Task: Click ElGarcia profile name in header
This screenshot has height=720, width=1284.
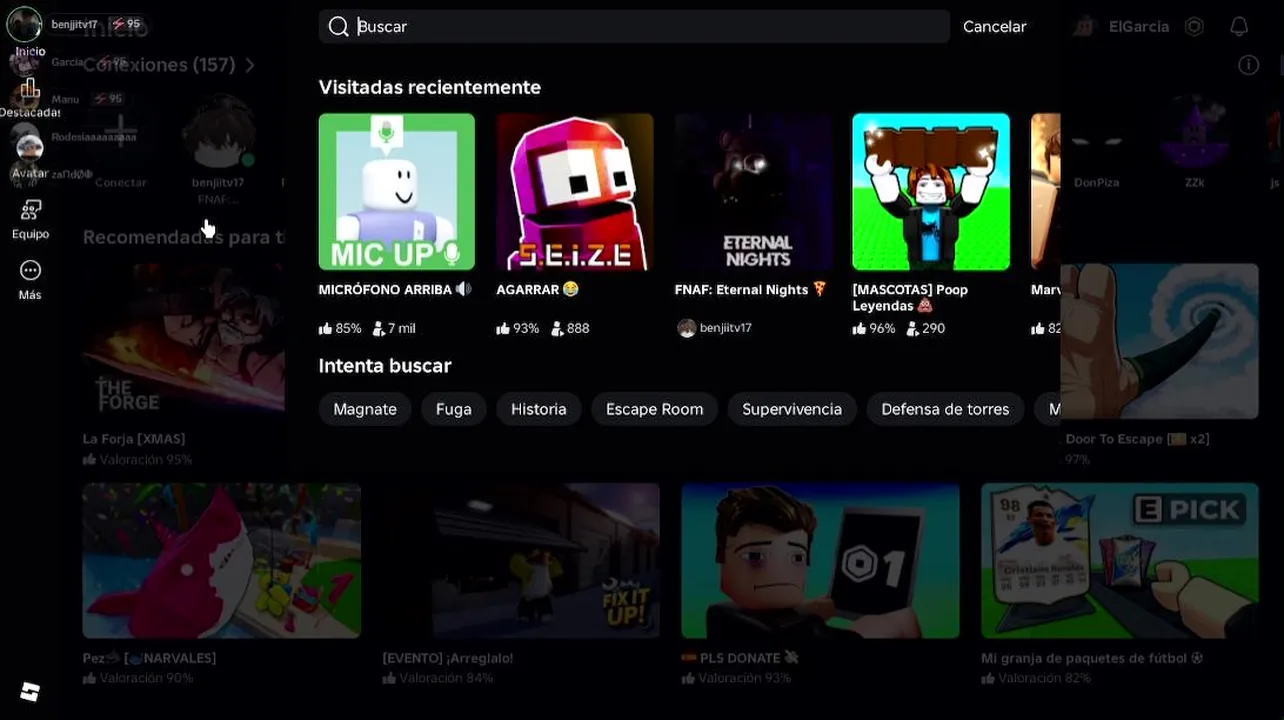Action: pyautogui.click(x=1139, y=27)
